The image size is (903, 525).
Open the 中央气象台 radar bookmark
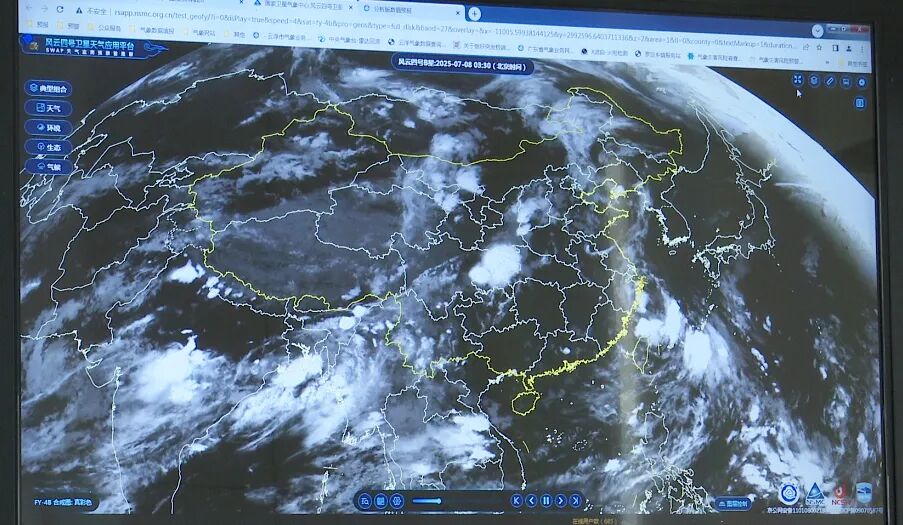(350, 40)
